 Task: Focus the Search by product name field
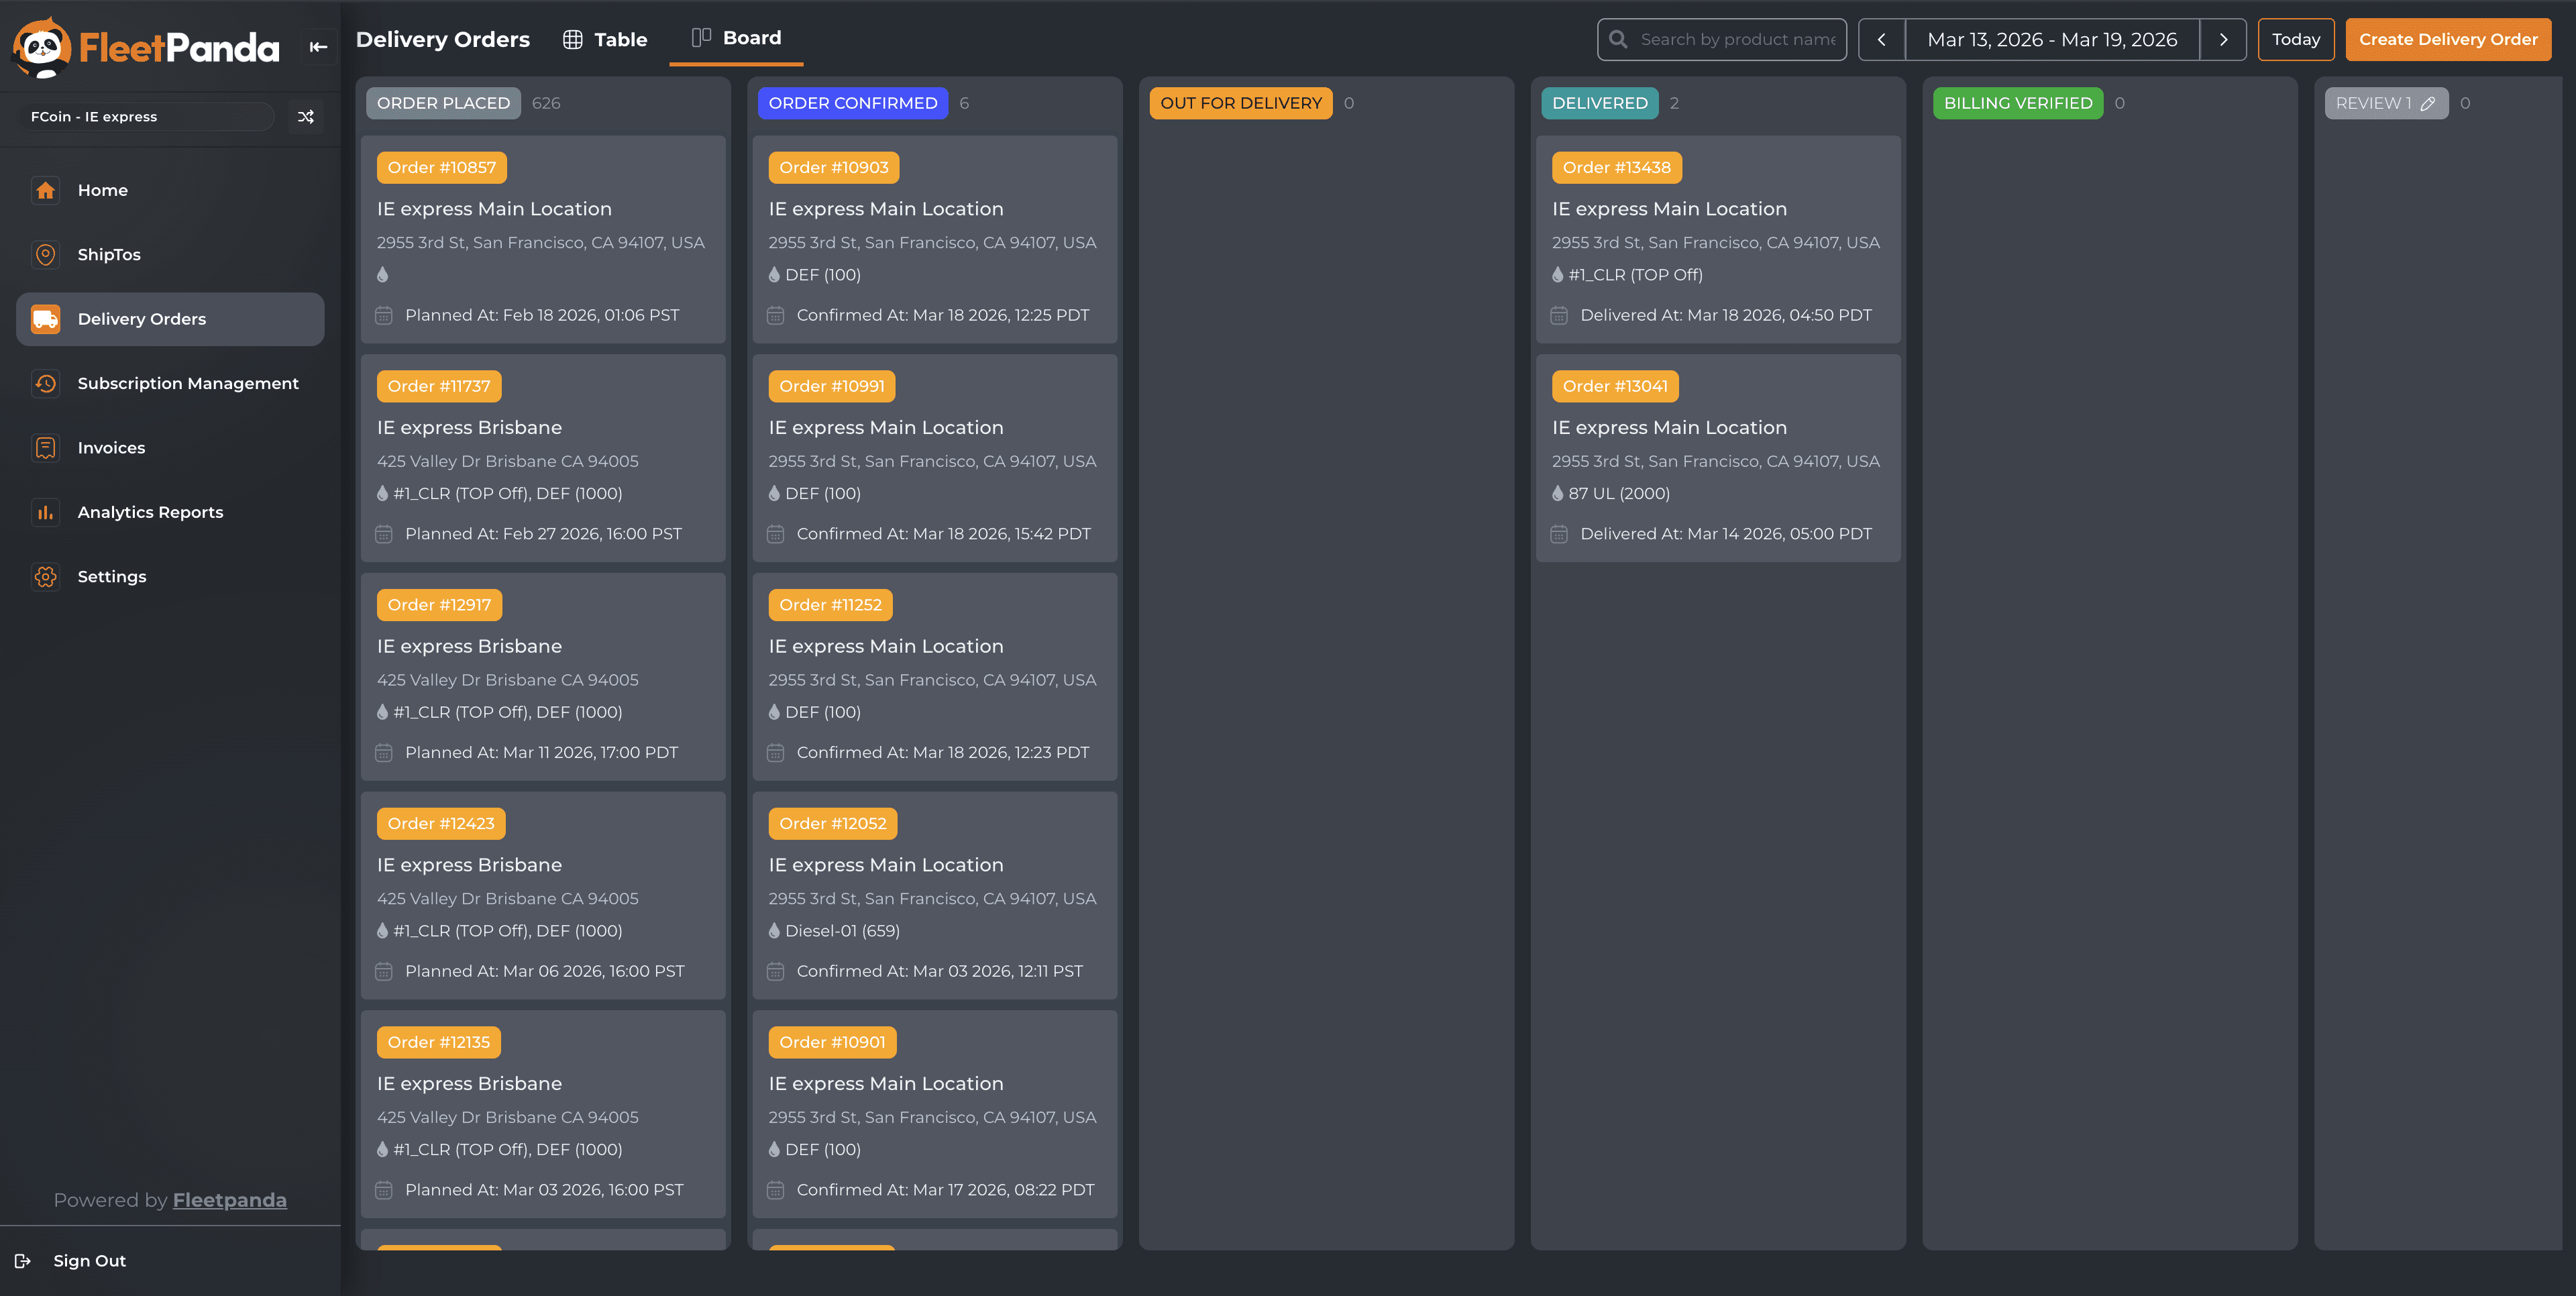[x=1736, y=40]
